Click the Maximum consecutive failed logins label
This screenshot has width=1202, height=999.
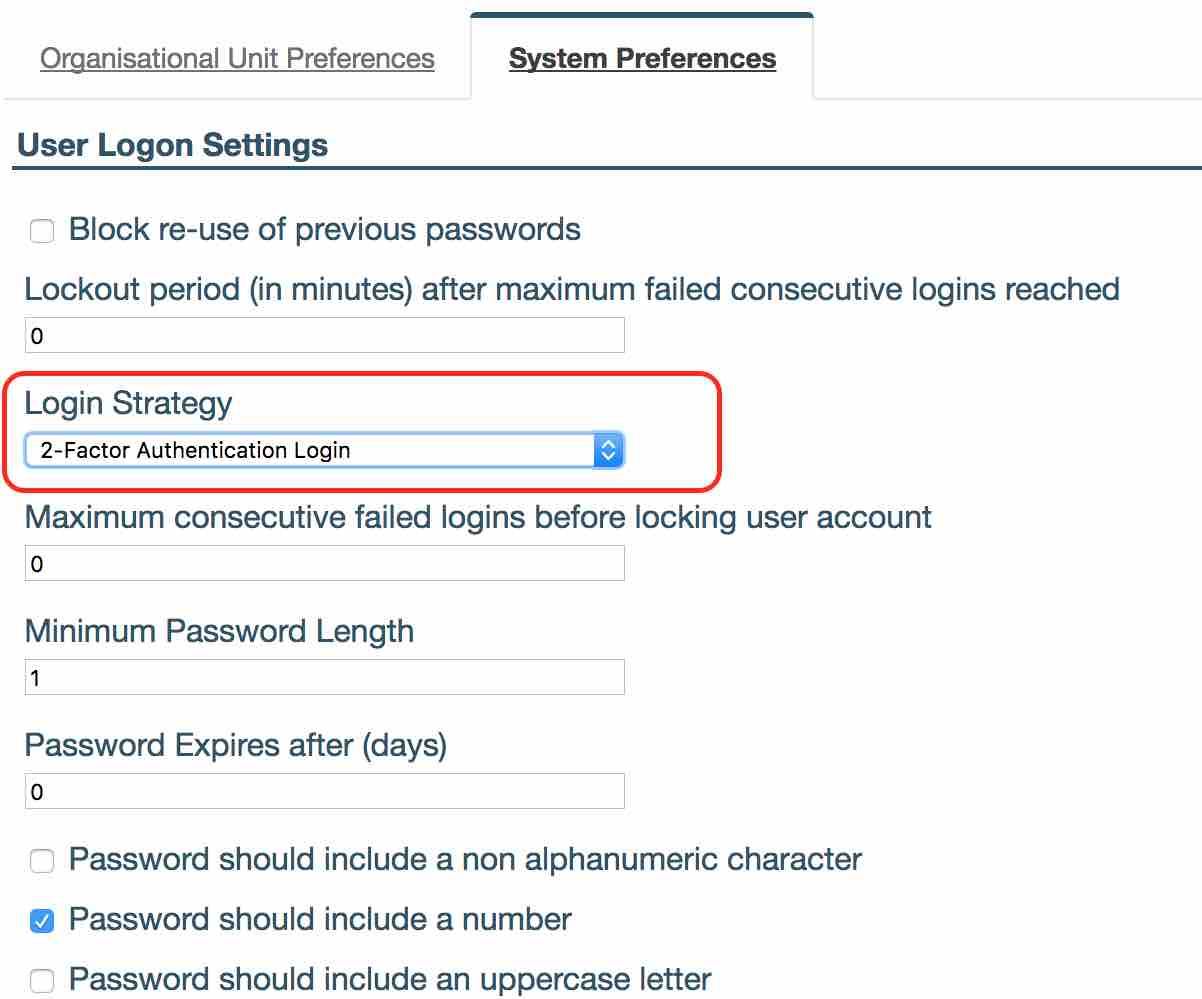coord(478,517)
